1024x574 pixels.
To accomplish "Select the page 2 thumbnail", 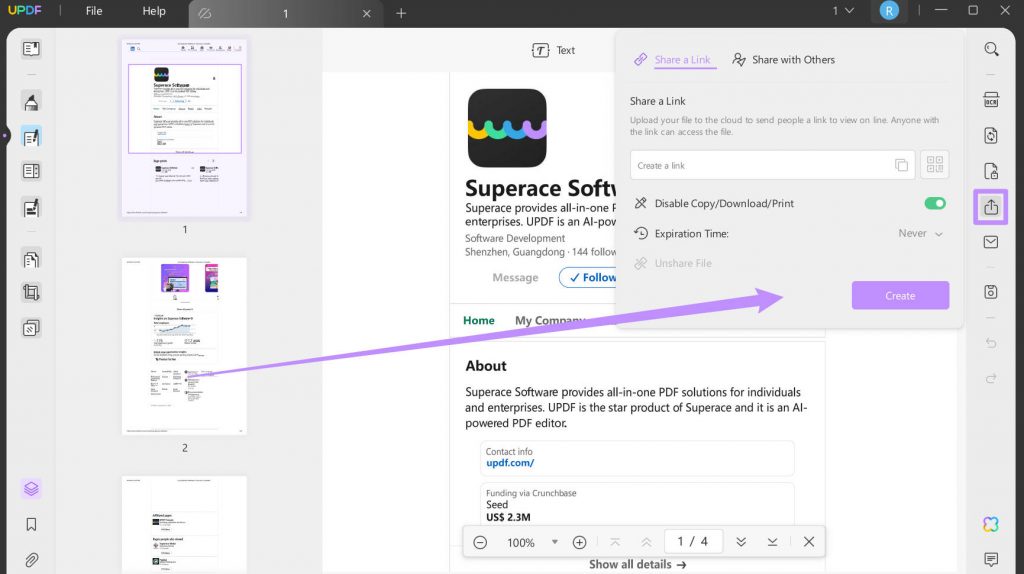I will 184,345.
